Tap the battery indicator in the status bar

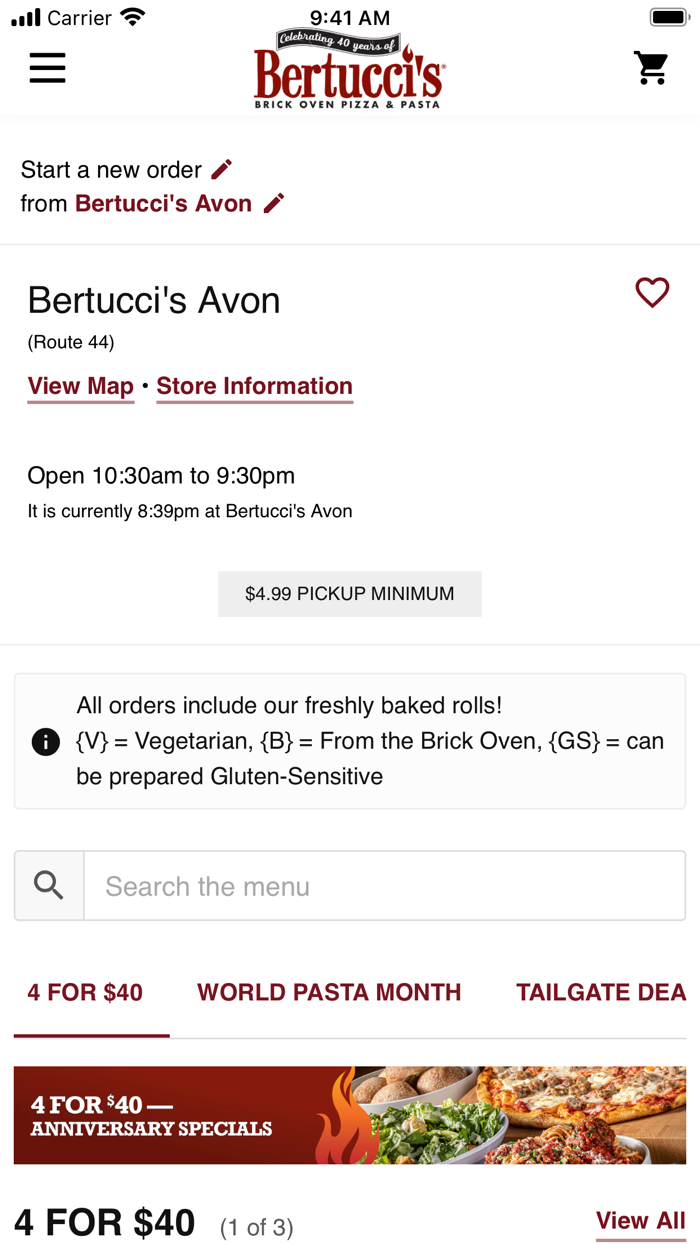tap(668, 16)
